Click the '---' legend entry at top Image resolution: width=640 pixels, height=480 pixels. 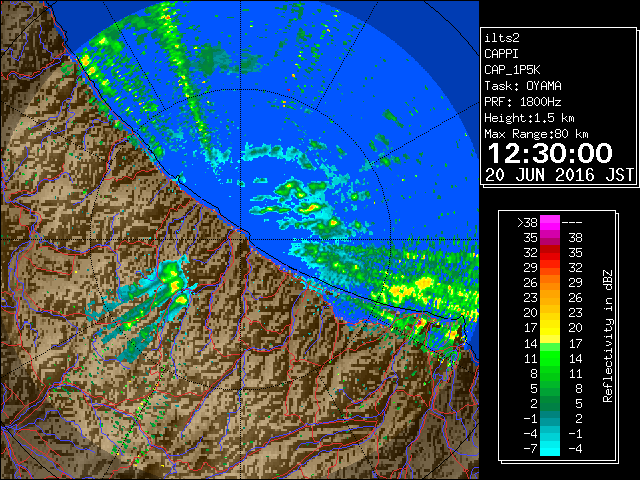pyautogui.click(x=572, y=223)
